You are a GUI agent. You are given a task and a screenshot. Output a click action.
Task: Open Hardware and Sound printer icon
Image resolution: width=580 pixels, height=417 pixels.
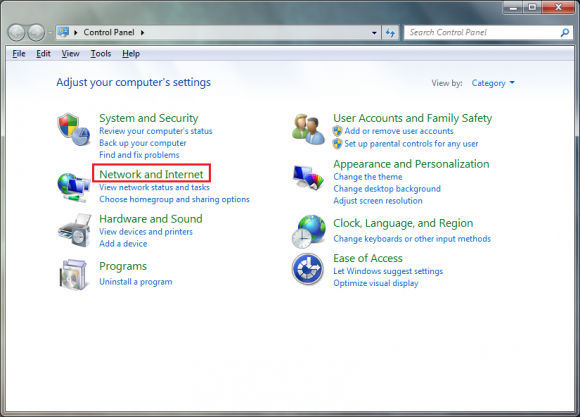[74, 231]
